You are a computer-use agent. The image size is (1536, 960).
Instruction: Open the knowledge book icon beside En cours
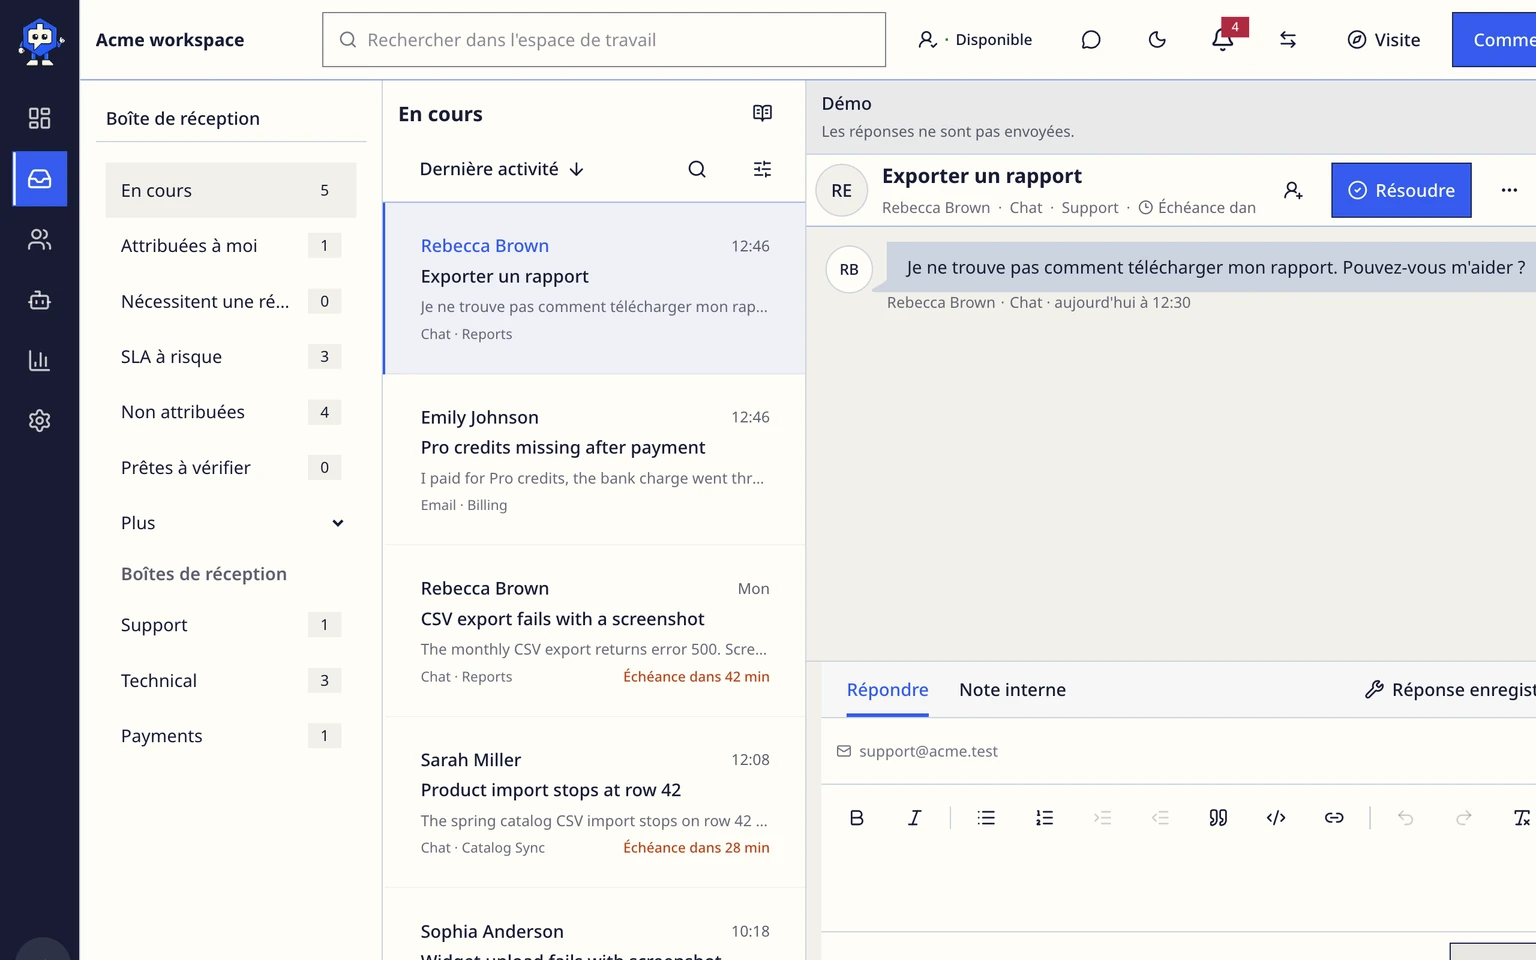pyautogui.click(x=762, y=113)
